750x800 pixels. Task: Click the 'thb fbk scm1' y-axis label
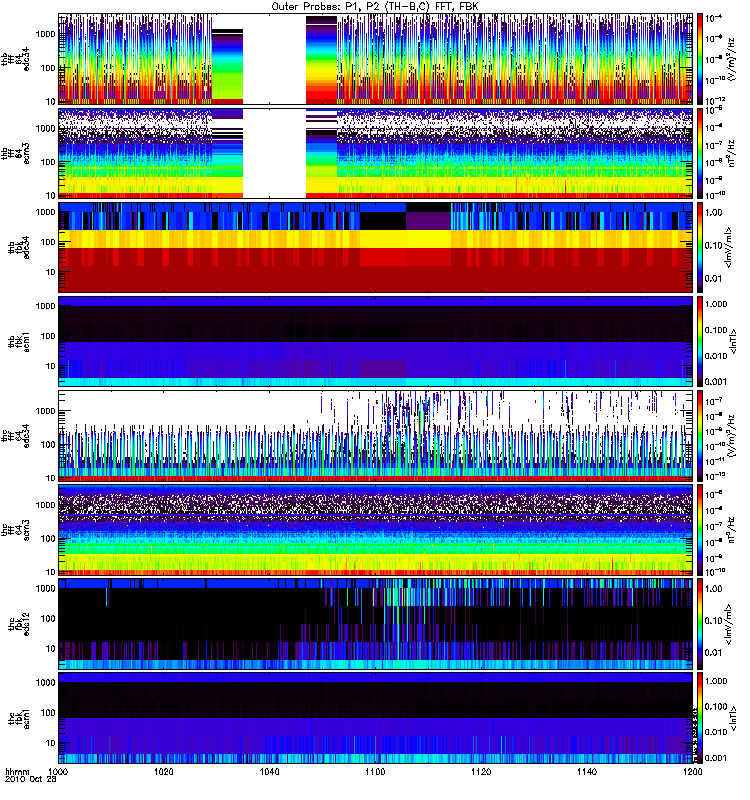(19, 341)
